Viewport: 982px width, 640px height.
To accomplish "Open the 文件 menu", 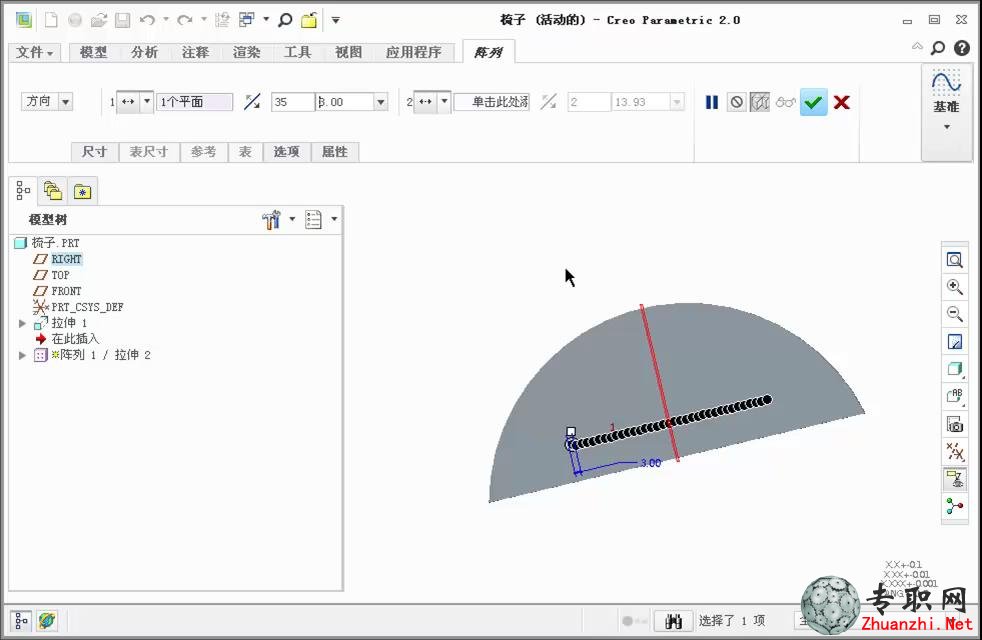I will (x=34, y=52).
